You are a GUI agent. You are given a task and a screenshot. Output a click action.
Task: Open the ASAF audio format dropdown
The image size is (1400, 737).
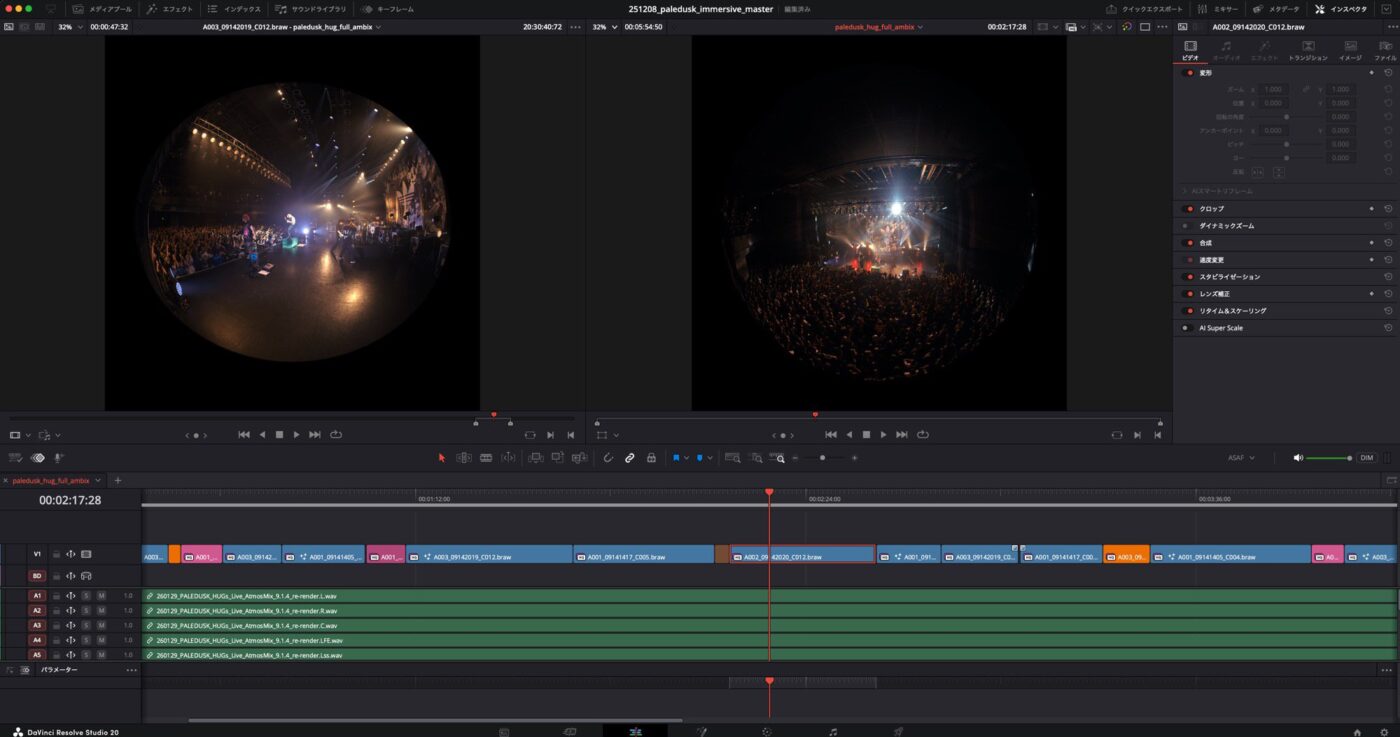click(x=1241, y=458)
